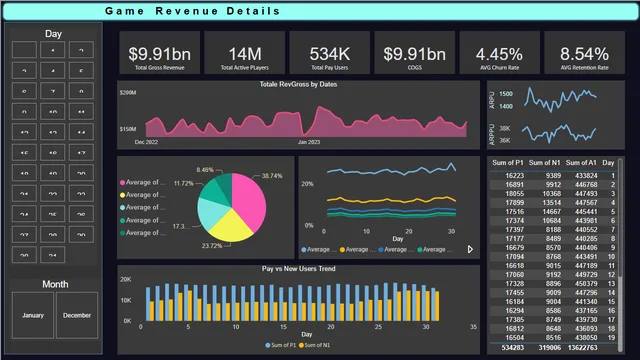This screenshot has height=360, width=640.
Task: Click the yellow pie legend marker
Action: [x=122, y=195]
